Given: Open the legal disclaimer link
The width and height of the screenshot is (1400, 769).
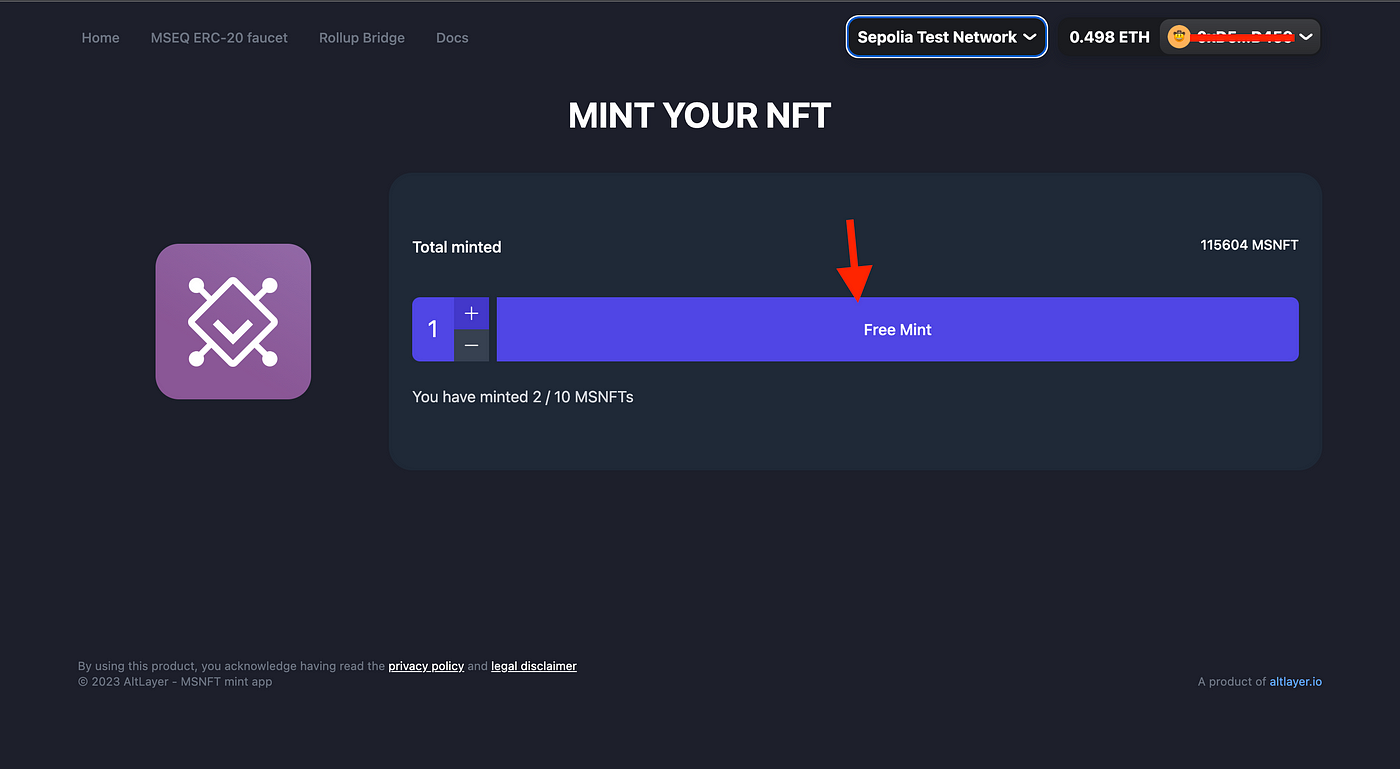Looking at the screenshot, I should click(x=534, y=666).
